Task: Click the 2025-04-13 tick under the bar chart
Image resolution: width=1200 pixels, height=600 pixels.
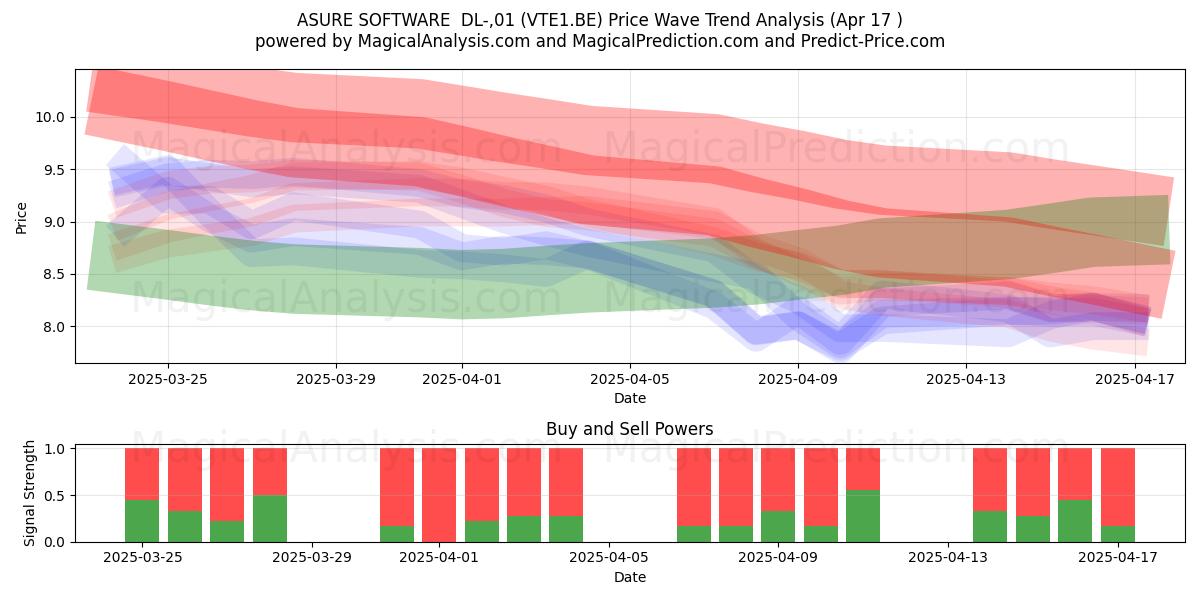Action: (x=948, y=558)
